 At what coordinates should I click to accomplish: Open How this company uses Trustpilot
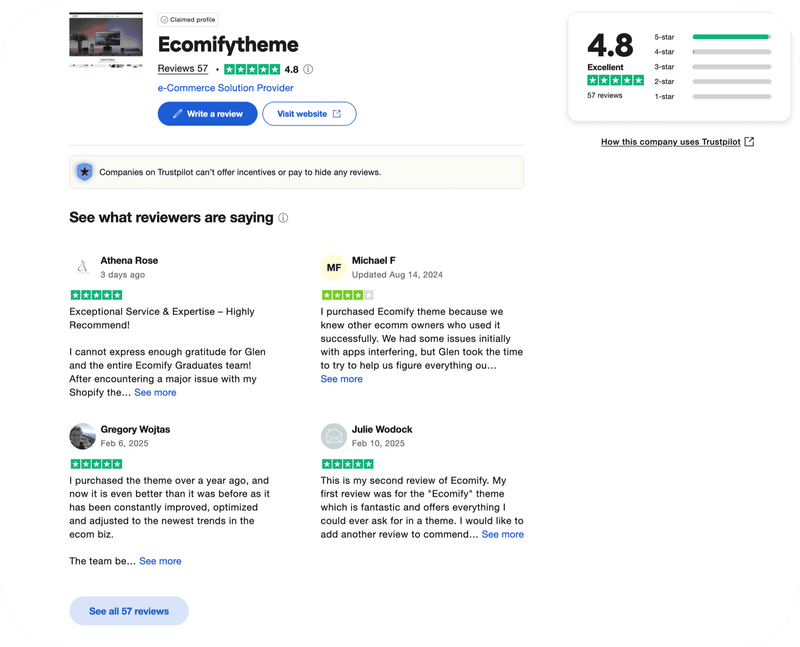[x=677, y=142]
